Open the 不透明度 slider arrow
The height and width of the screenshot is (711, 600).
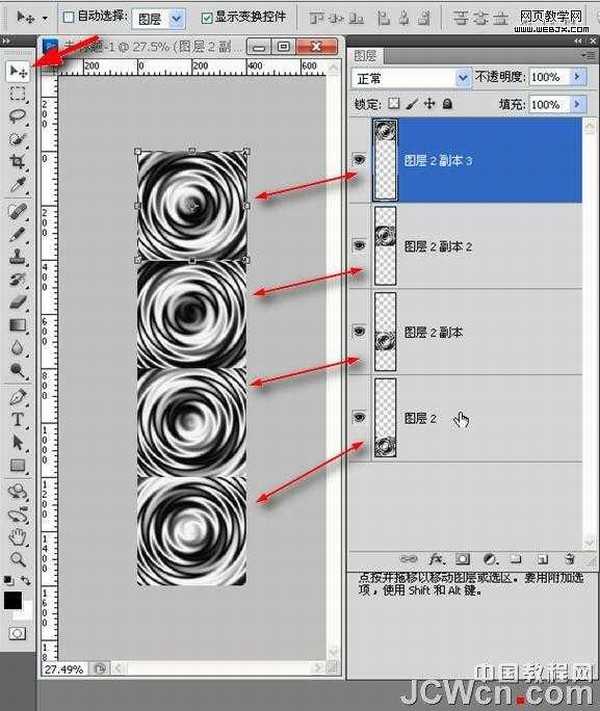[577, 77]
